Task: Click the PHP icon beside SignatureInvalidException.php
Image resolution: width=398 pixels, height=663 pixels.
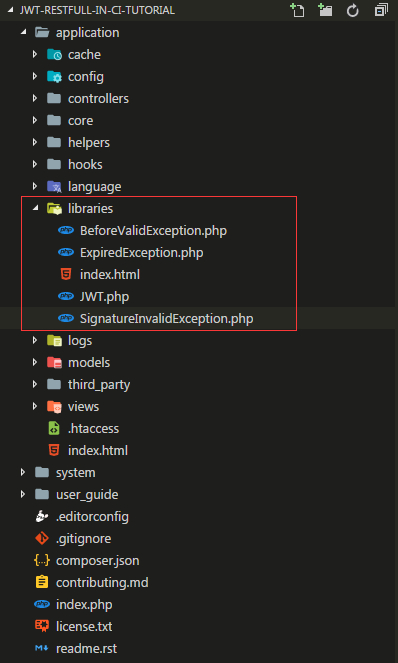Action: pos(66,318)
